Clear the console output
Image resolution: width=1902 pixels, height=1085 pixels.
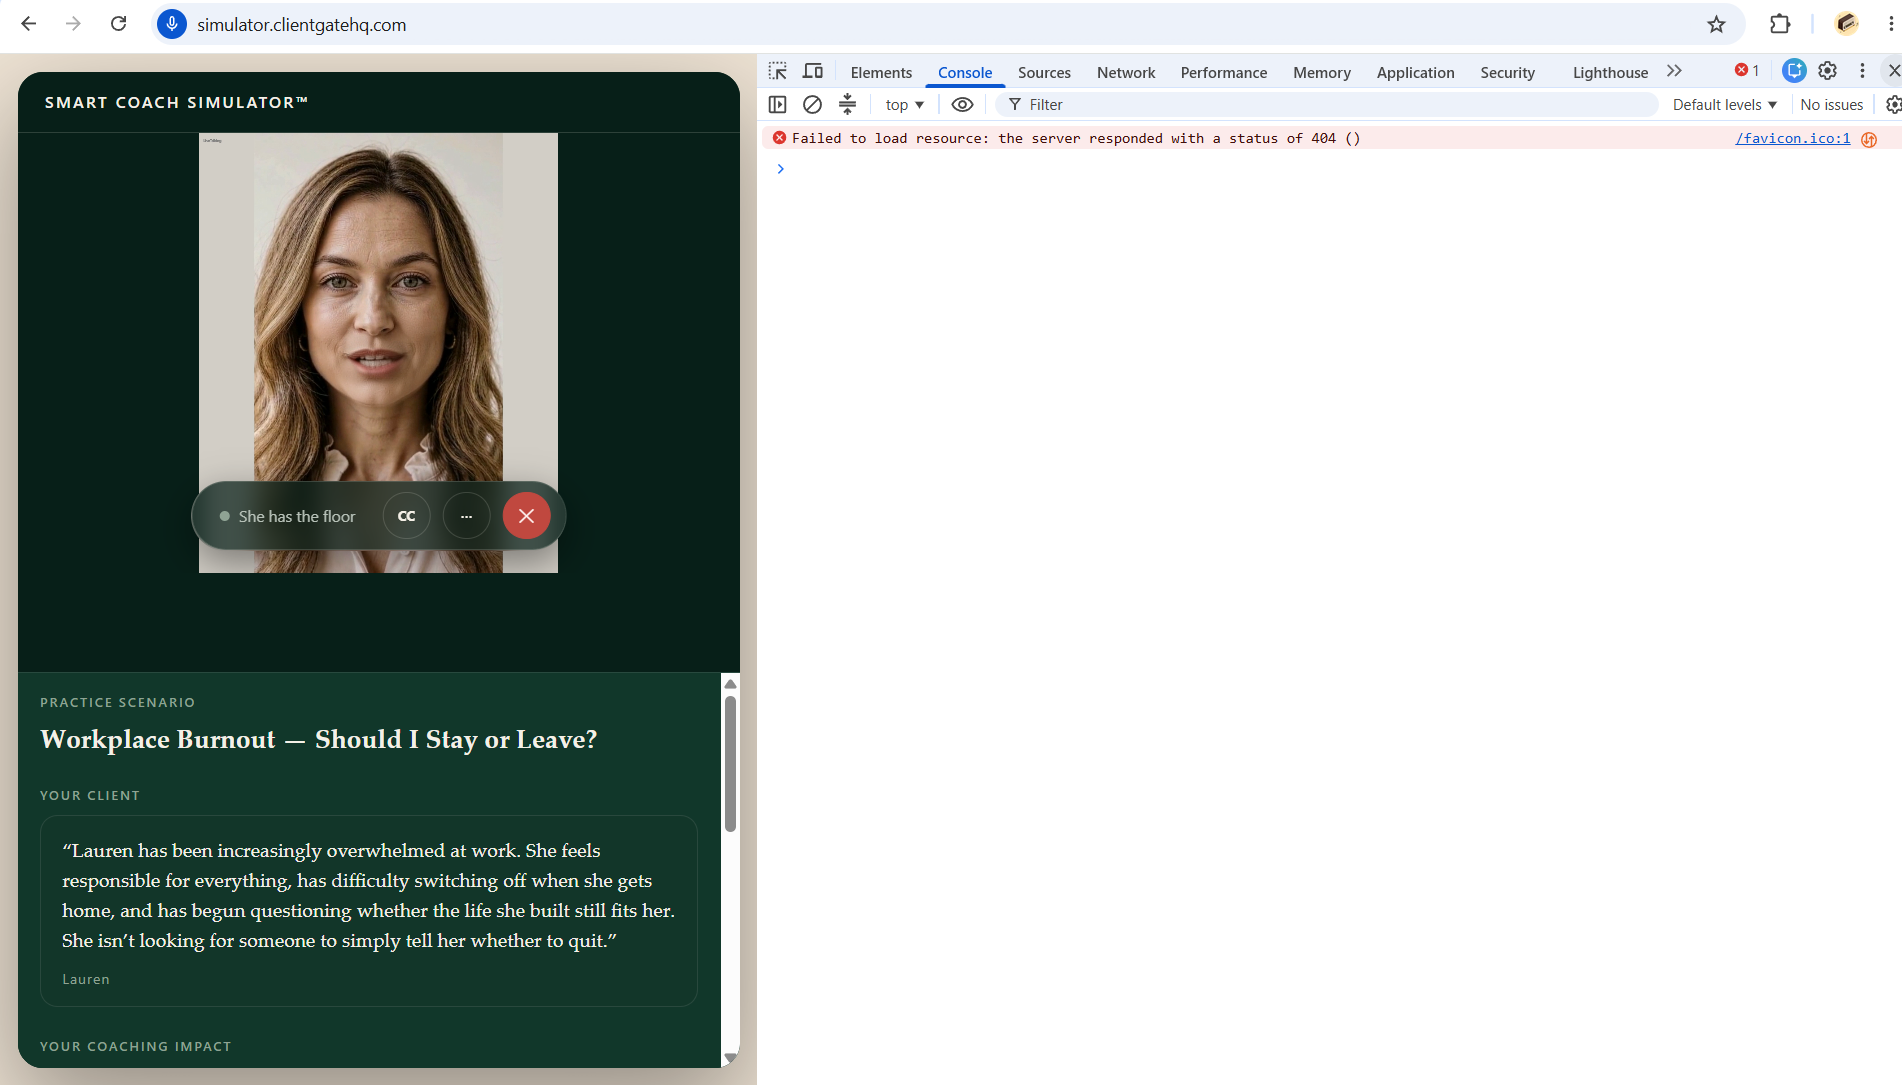pyautogui.click(x=812, y=104)
